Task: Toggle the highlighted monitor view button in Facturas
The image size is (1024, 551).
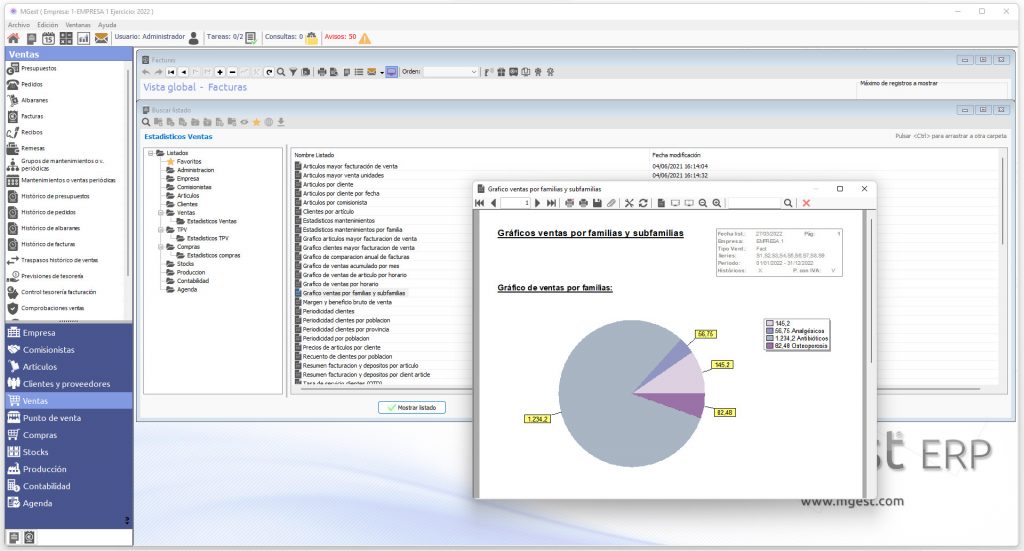Action: (x=391, y=72)
